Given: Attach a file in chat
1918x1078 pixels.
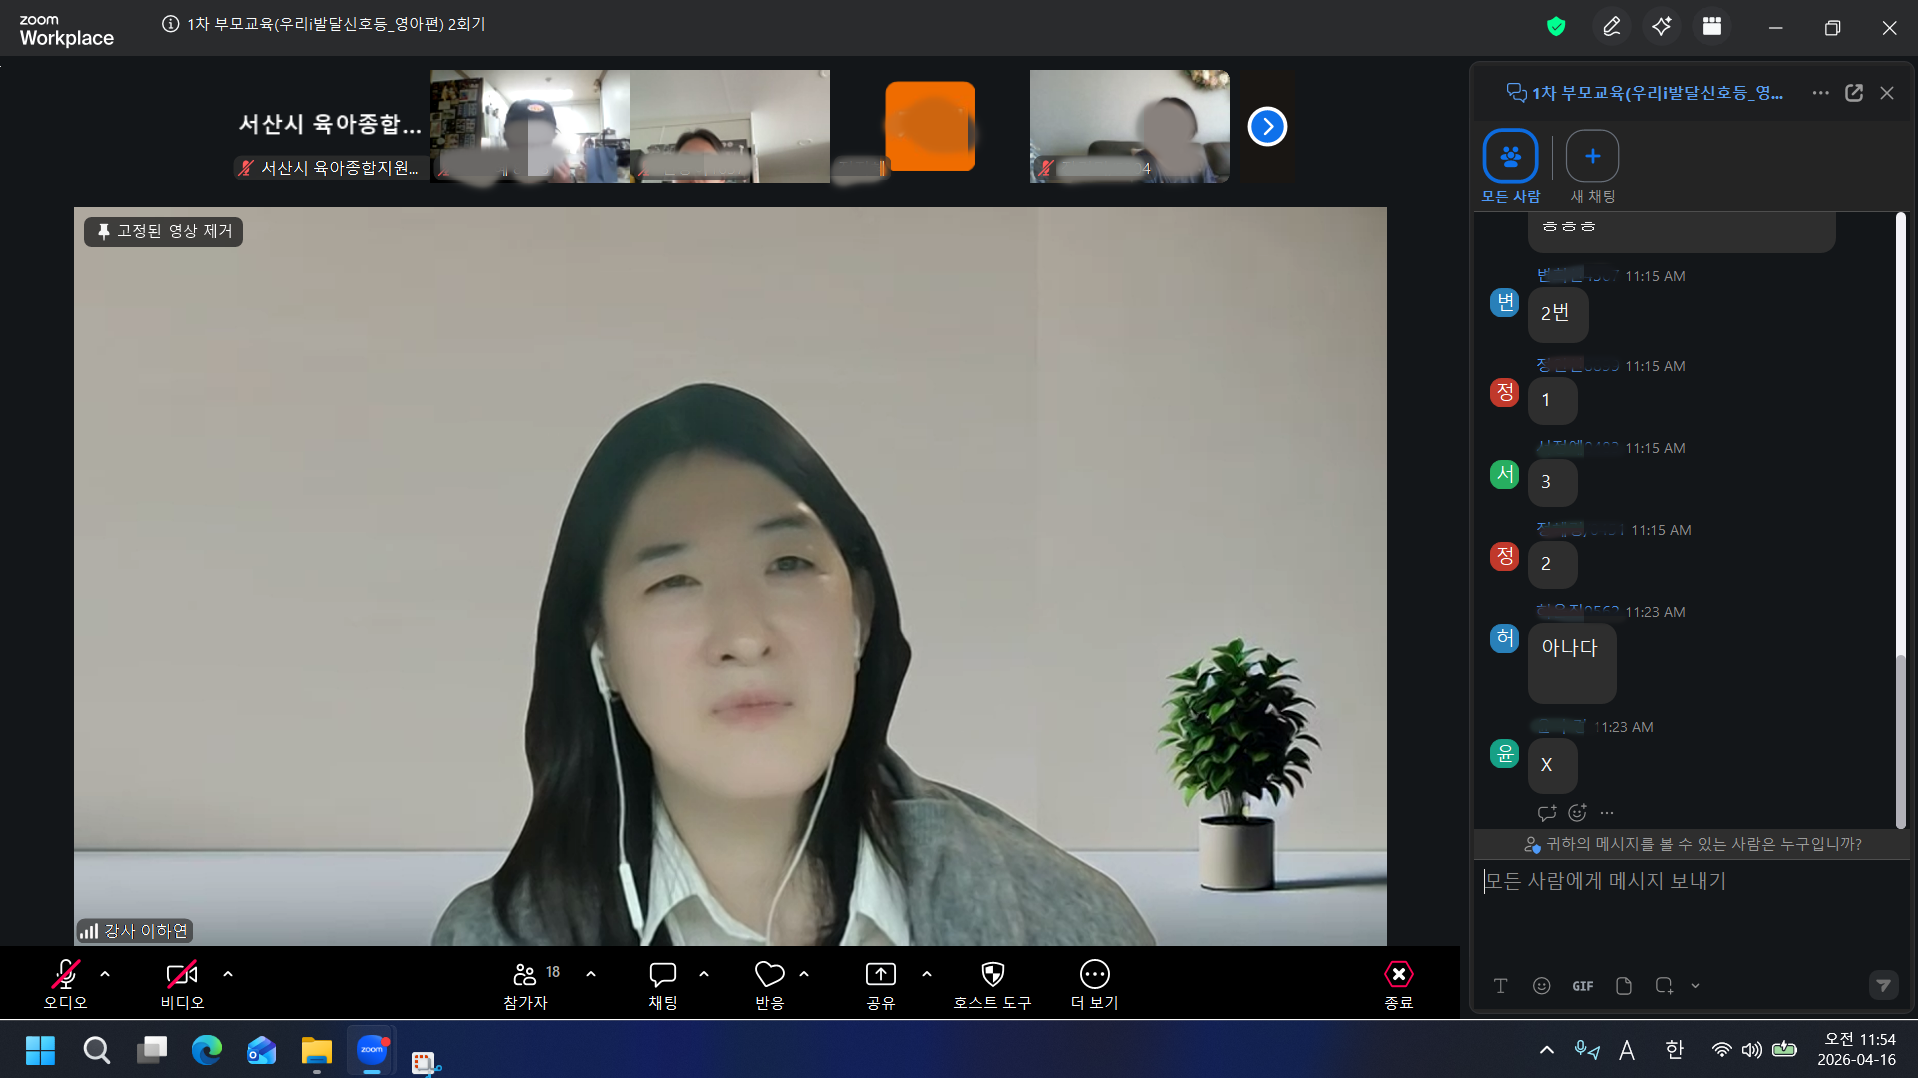Looking at the screenshot, I should click(x=1623, y=986).
